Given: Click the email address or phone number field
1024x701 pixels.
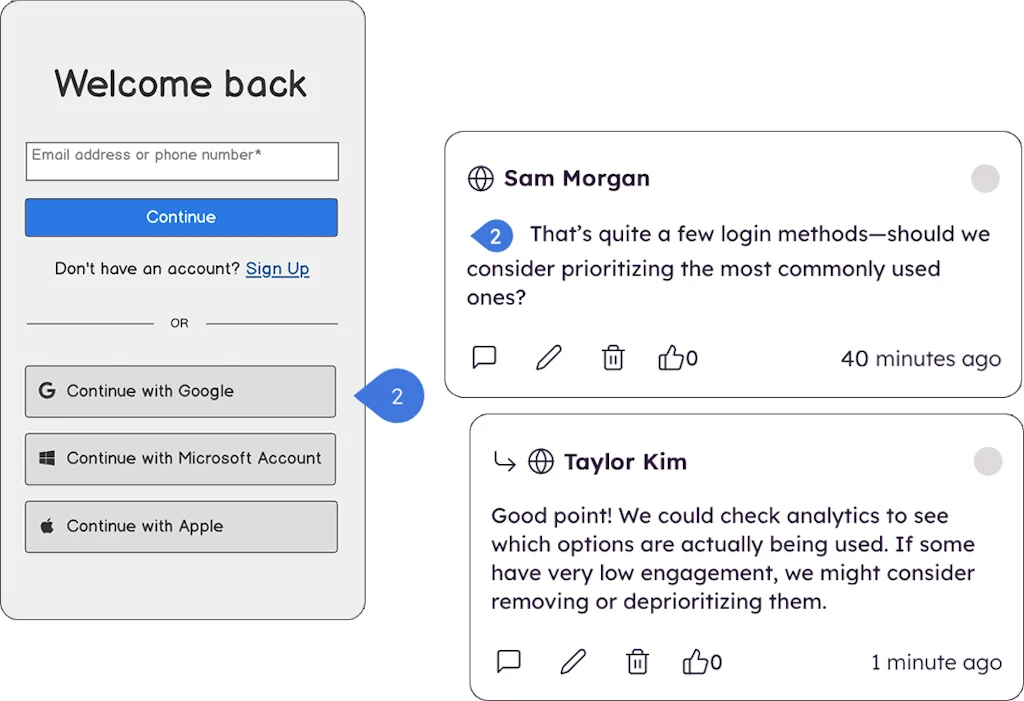Looking at the screenshot, I should tap(182, 161).
